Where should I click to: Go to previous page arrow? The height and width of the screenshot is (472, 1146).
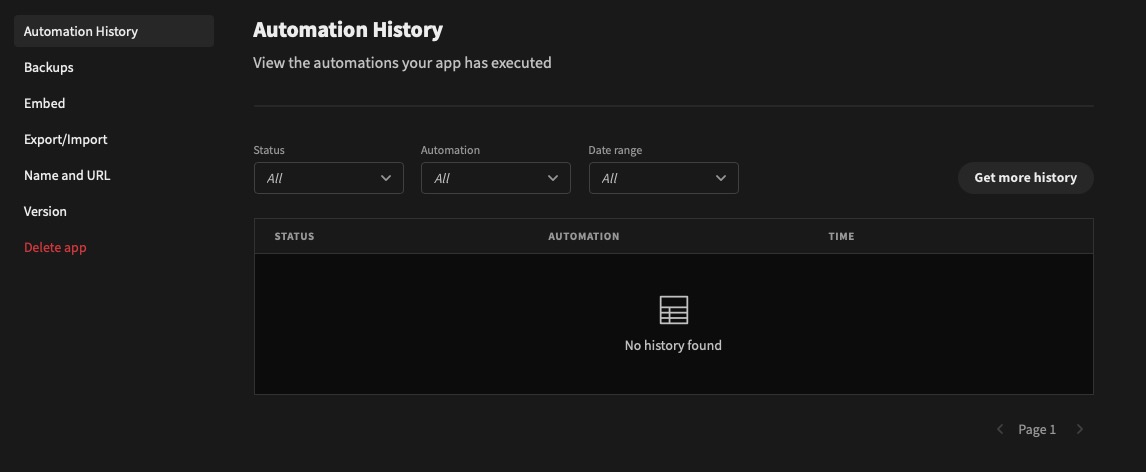pos(1000,429)
